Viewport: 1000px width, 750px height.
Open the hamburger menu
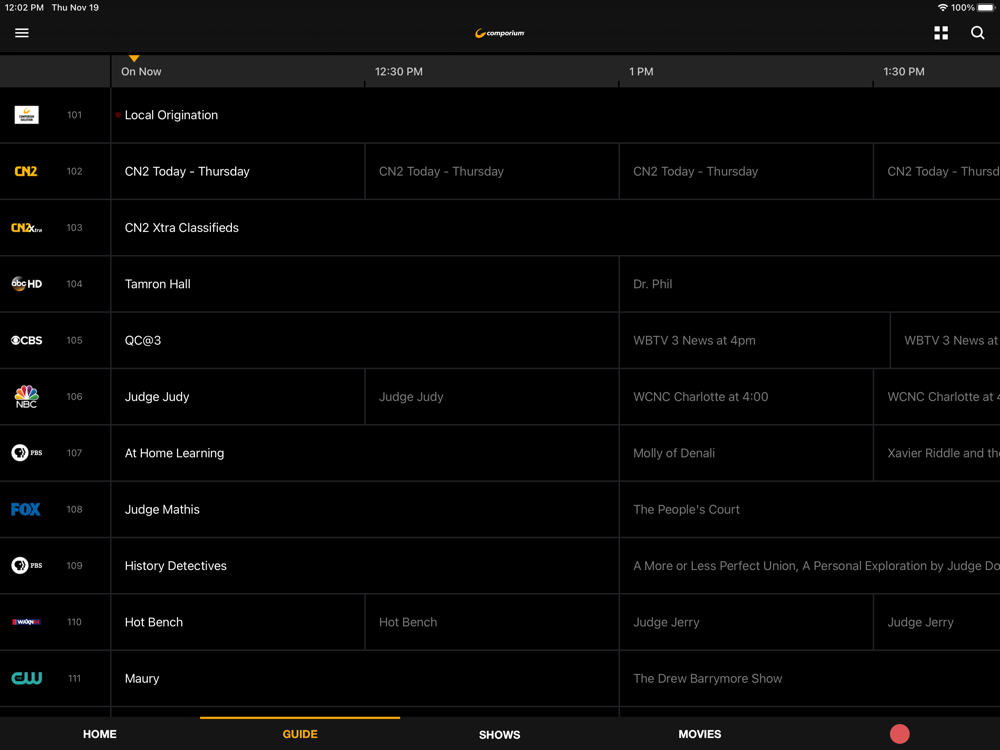(22, 33)
